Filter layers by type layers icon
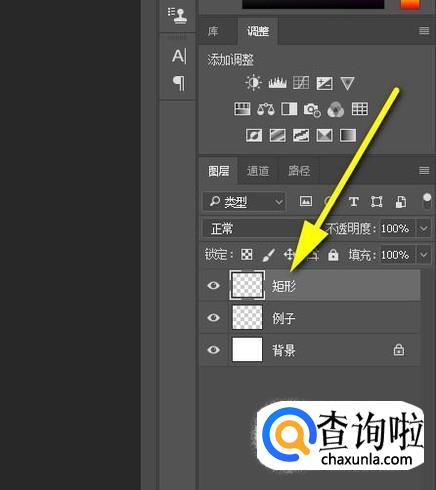 click(x=353, y=201)
